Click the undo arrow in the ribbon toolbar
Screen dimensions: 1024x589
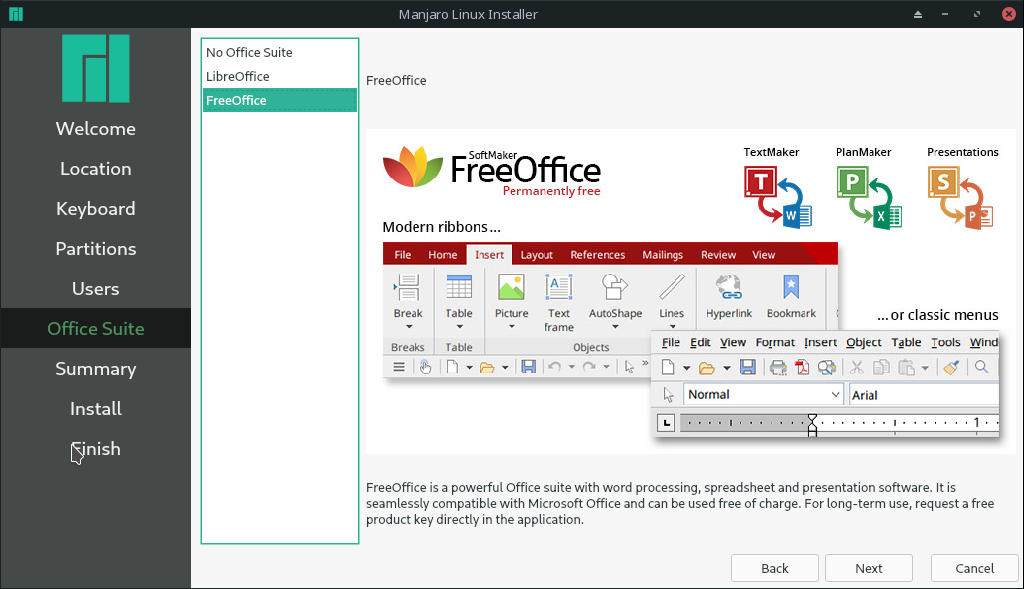click(554, 367)
